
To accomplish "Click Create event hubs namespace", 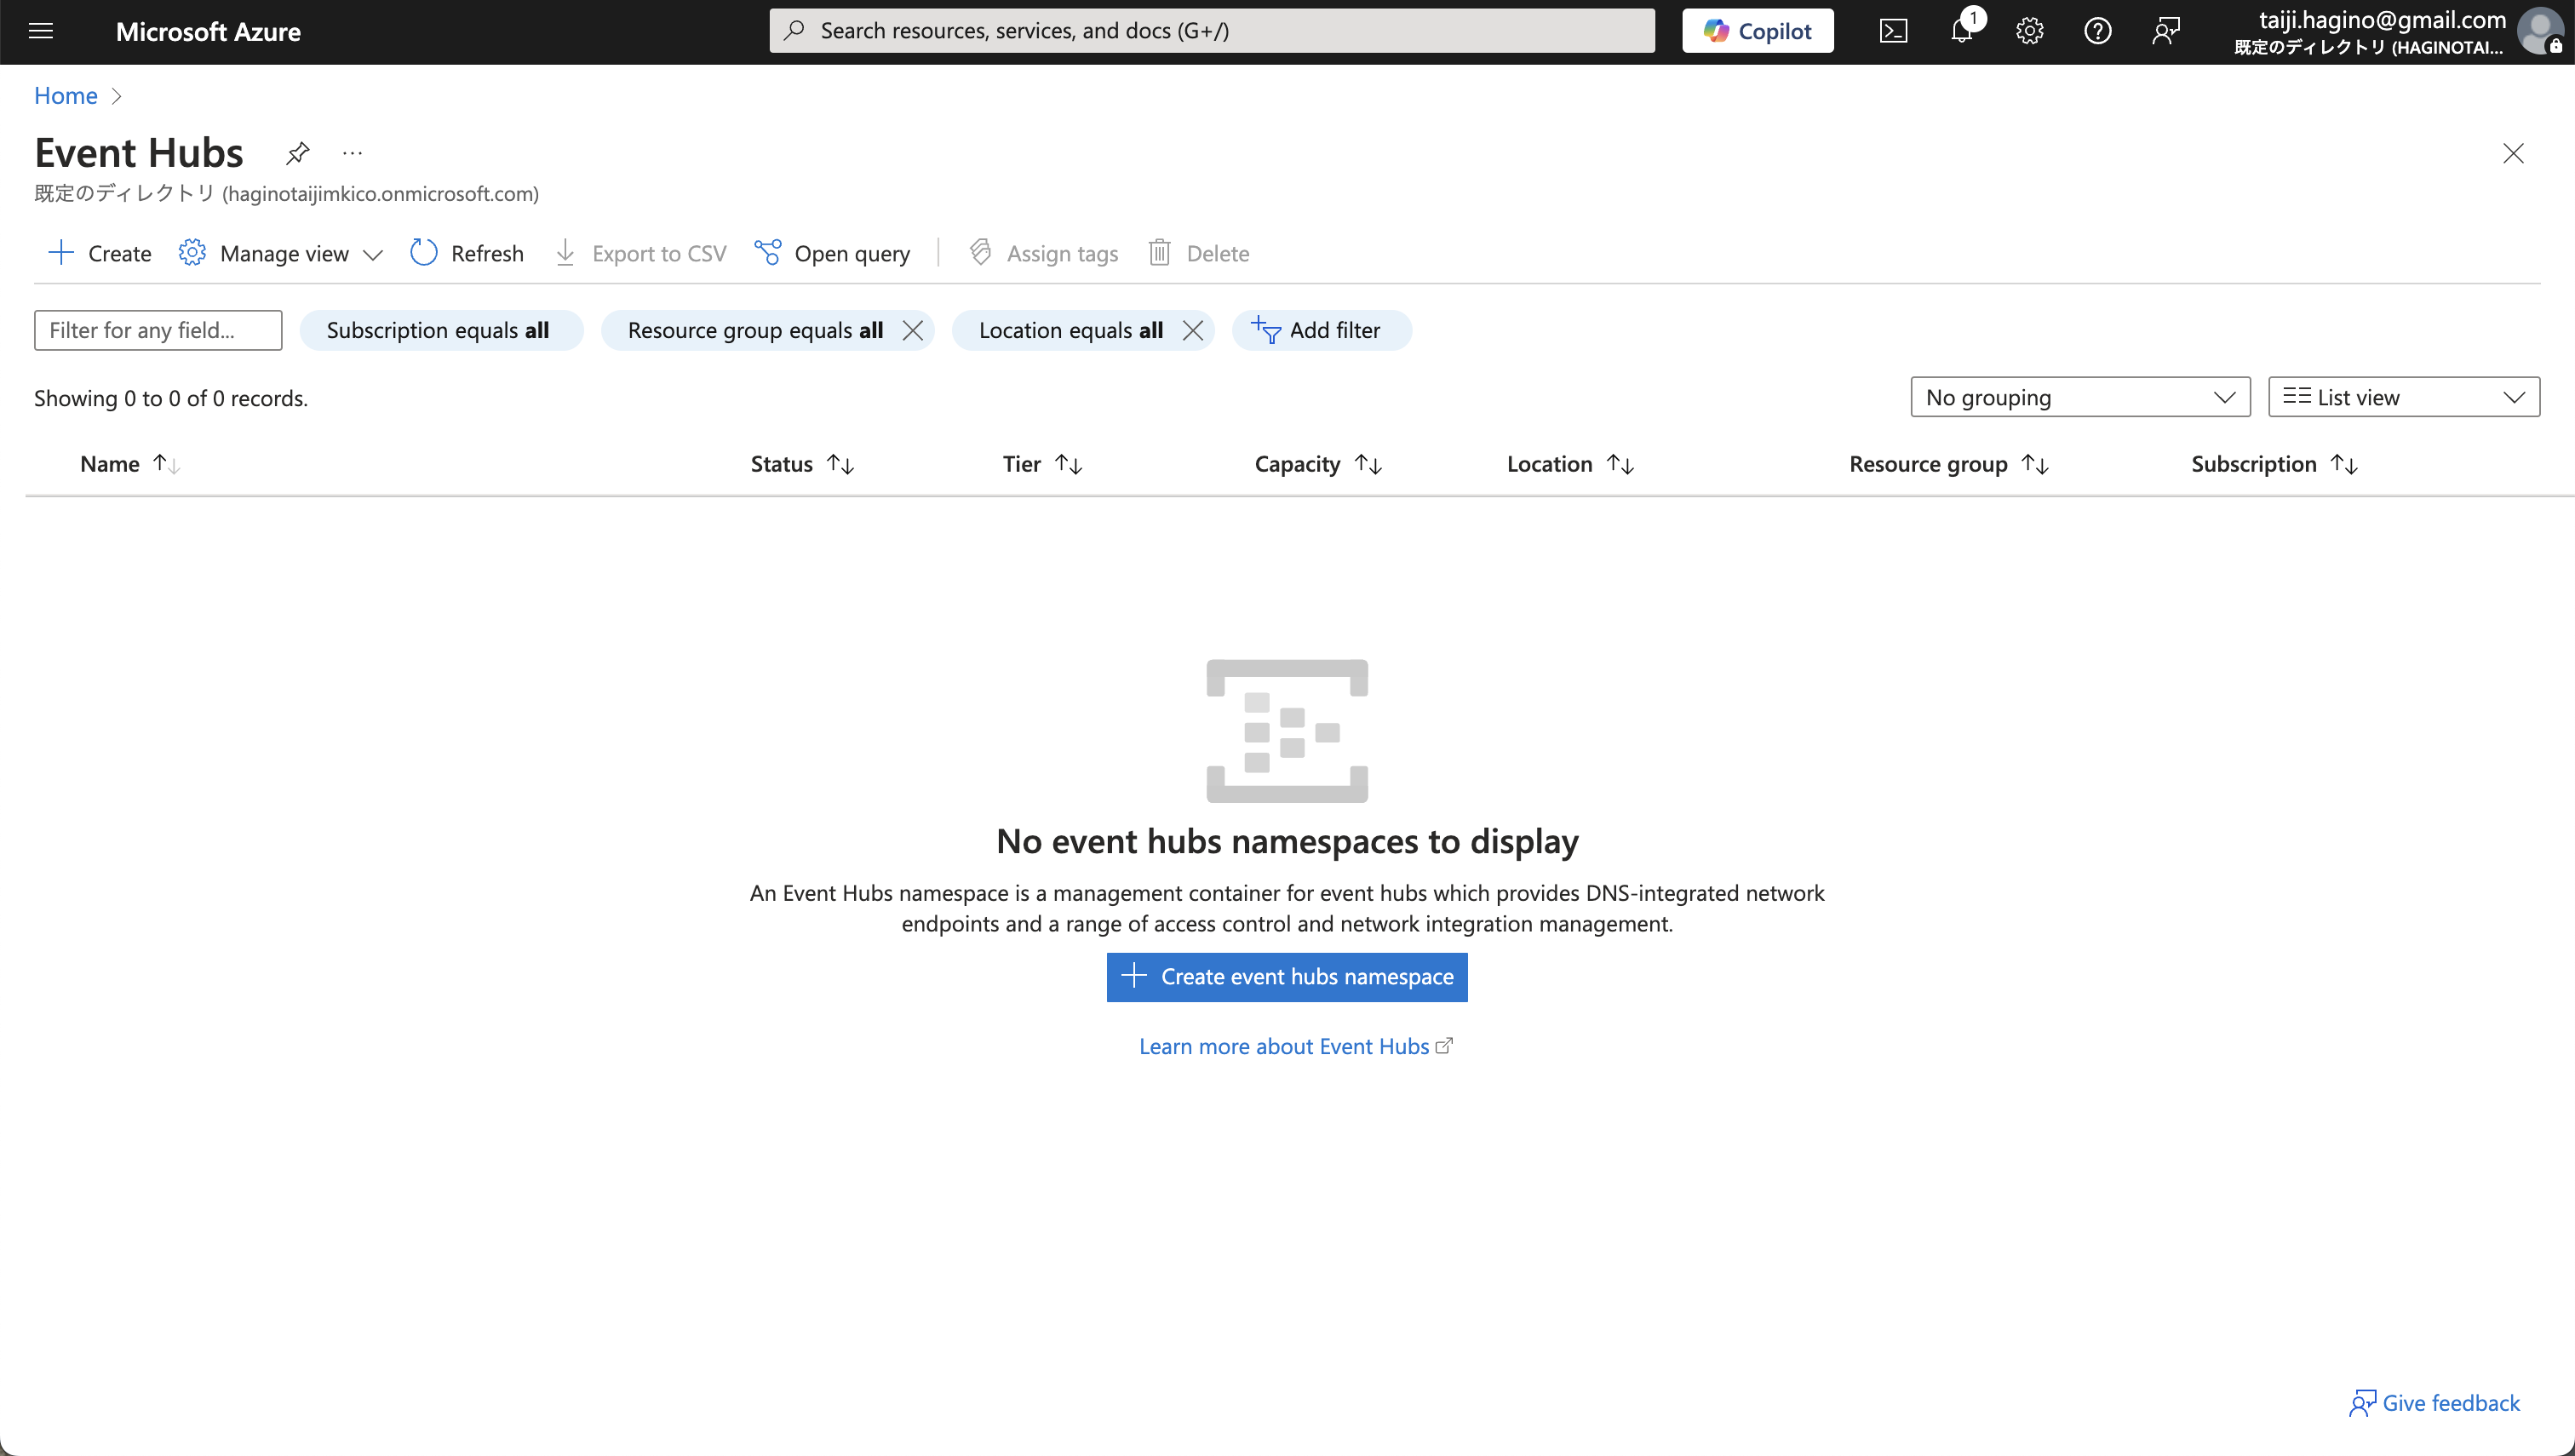I will click(x=1286, y=977).
